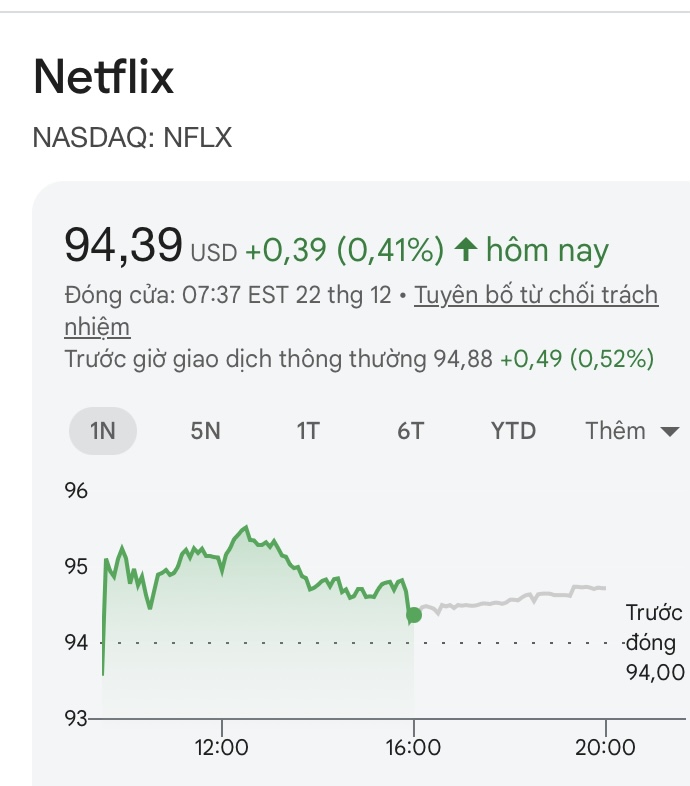Select the 1T chart range tab
Screen dimensions: 690x786
308,431
